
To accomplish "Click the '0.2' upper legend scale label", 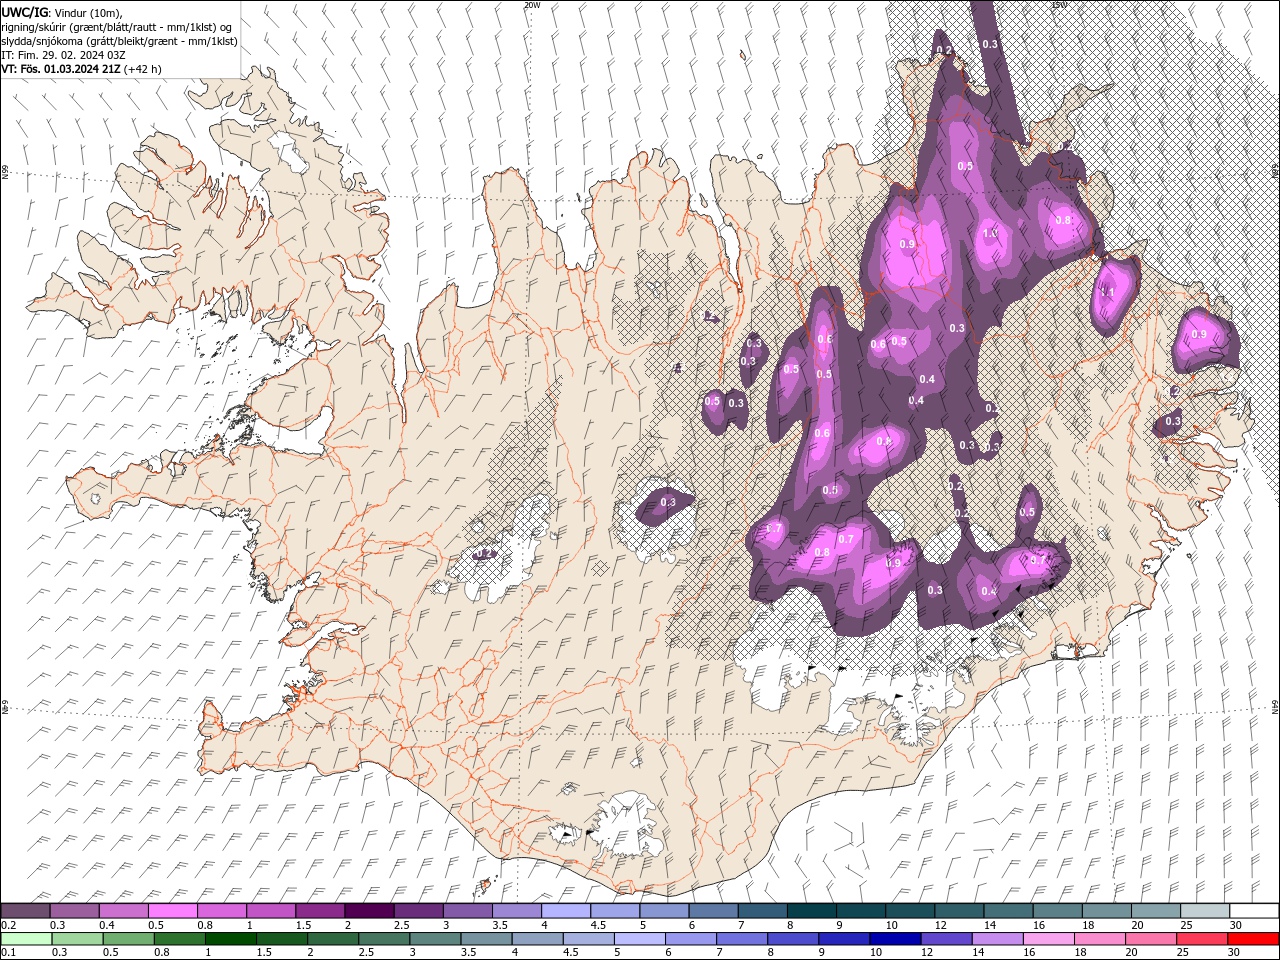I will pyautogui.click(x=8, y=925).
